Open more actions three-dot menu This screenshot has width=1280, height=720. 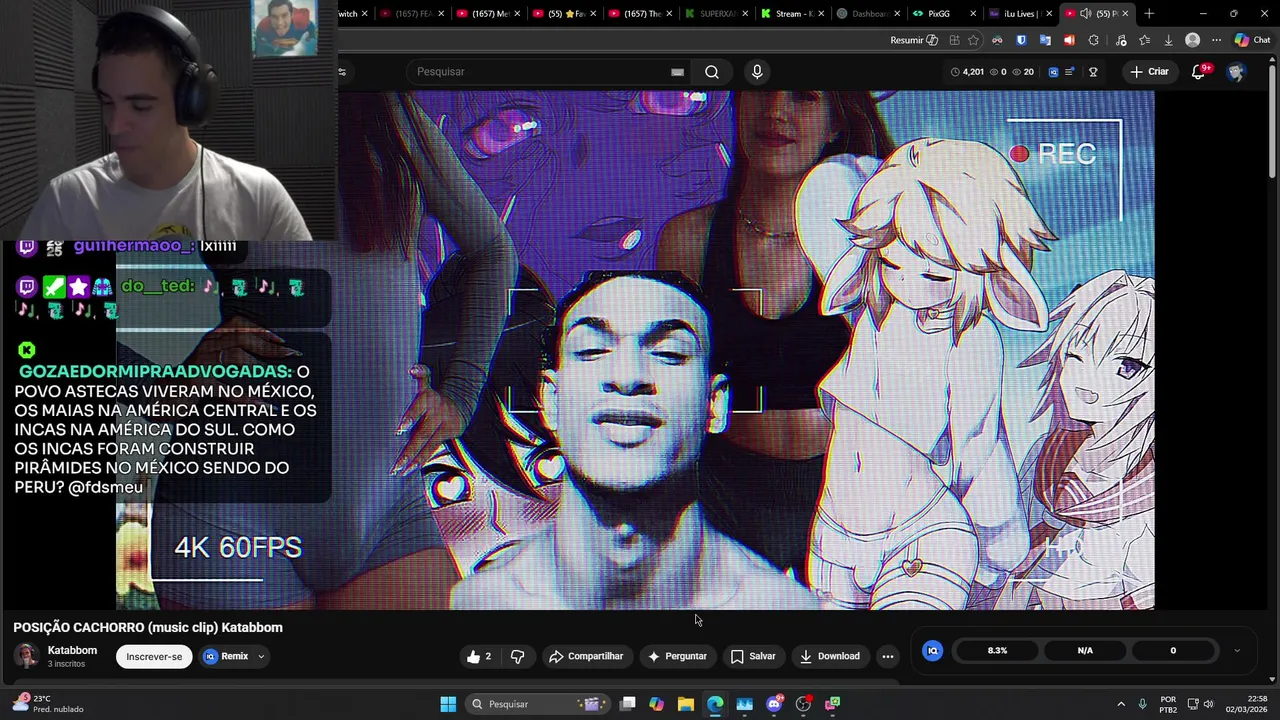coord(887,656)
